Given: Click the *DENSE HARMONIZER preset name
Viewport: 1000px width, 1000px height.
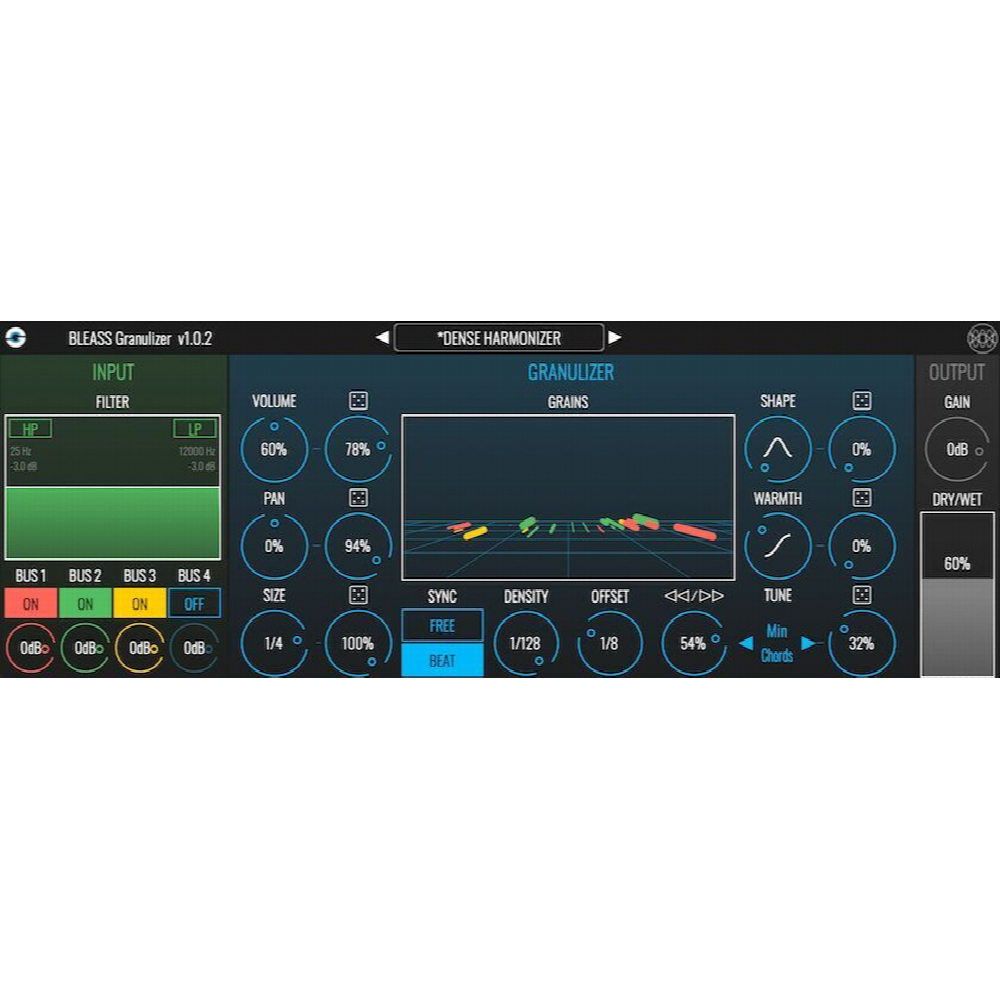Looking at the screenshot, I should tap(499, 337).
